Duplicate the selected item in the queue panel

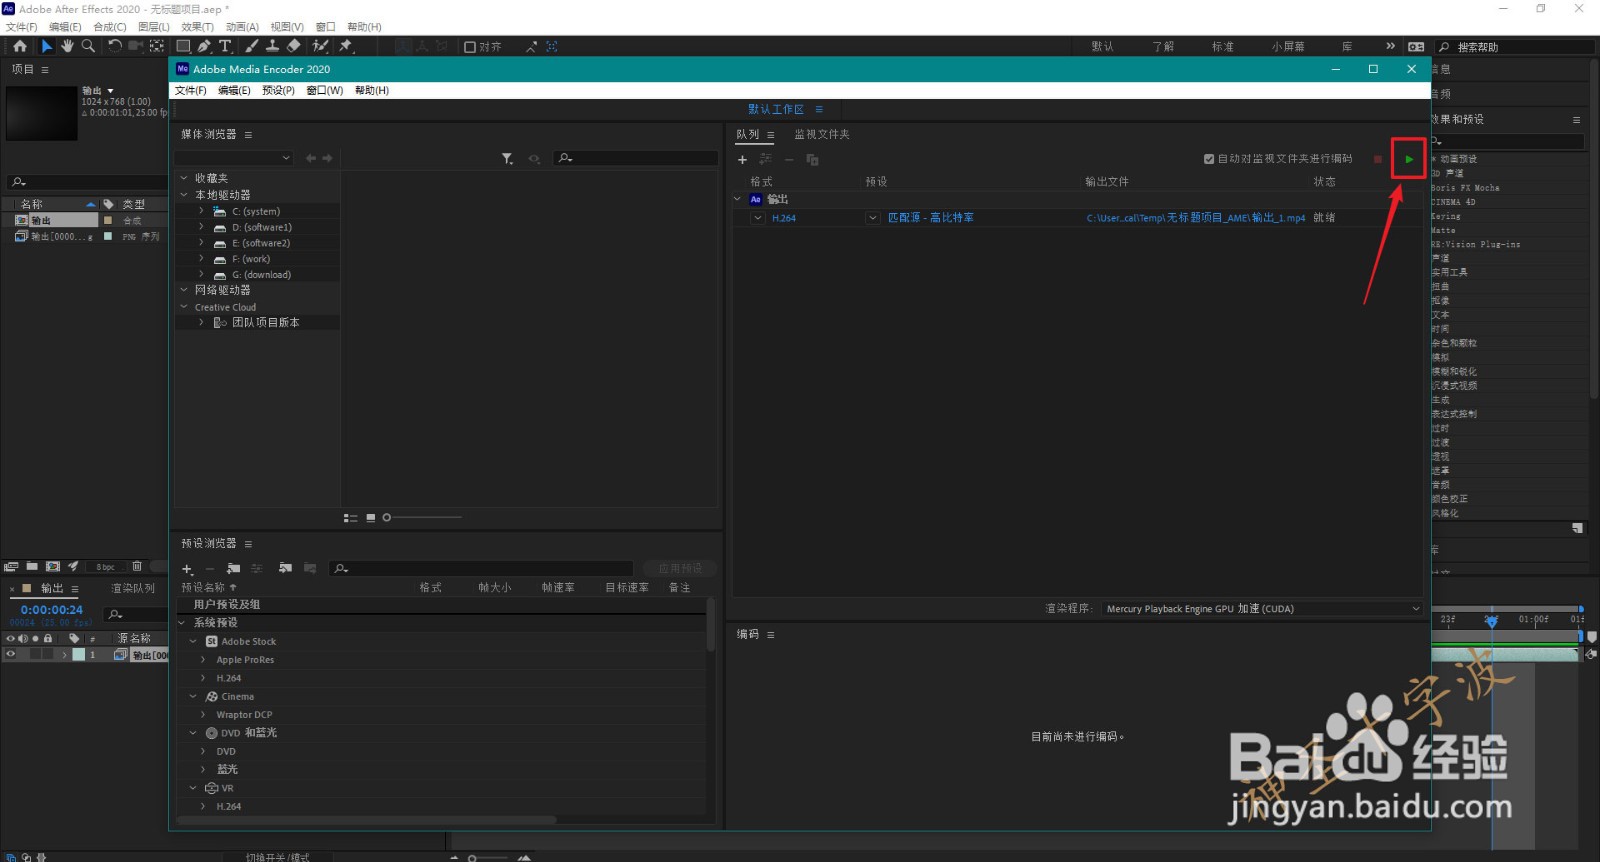coord(812,160)
